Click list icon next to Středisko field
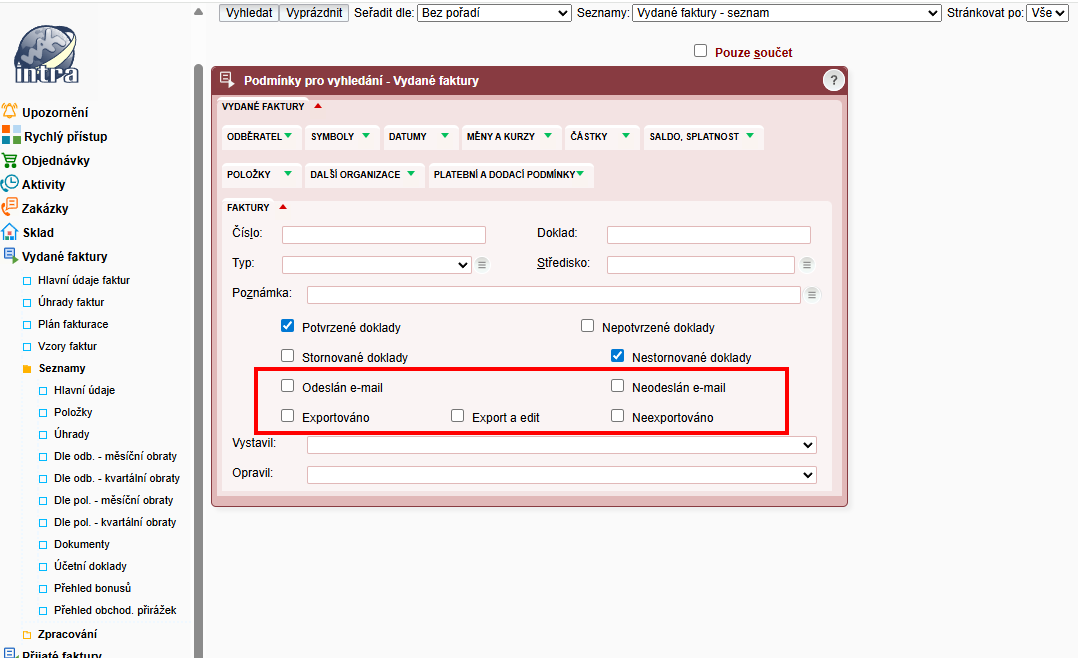Image resolution: width=1078 pixels, height=658 pixels. [x=807, y=264]
